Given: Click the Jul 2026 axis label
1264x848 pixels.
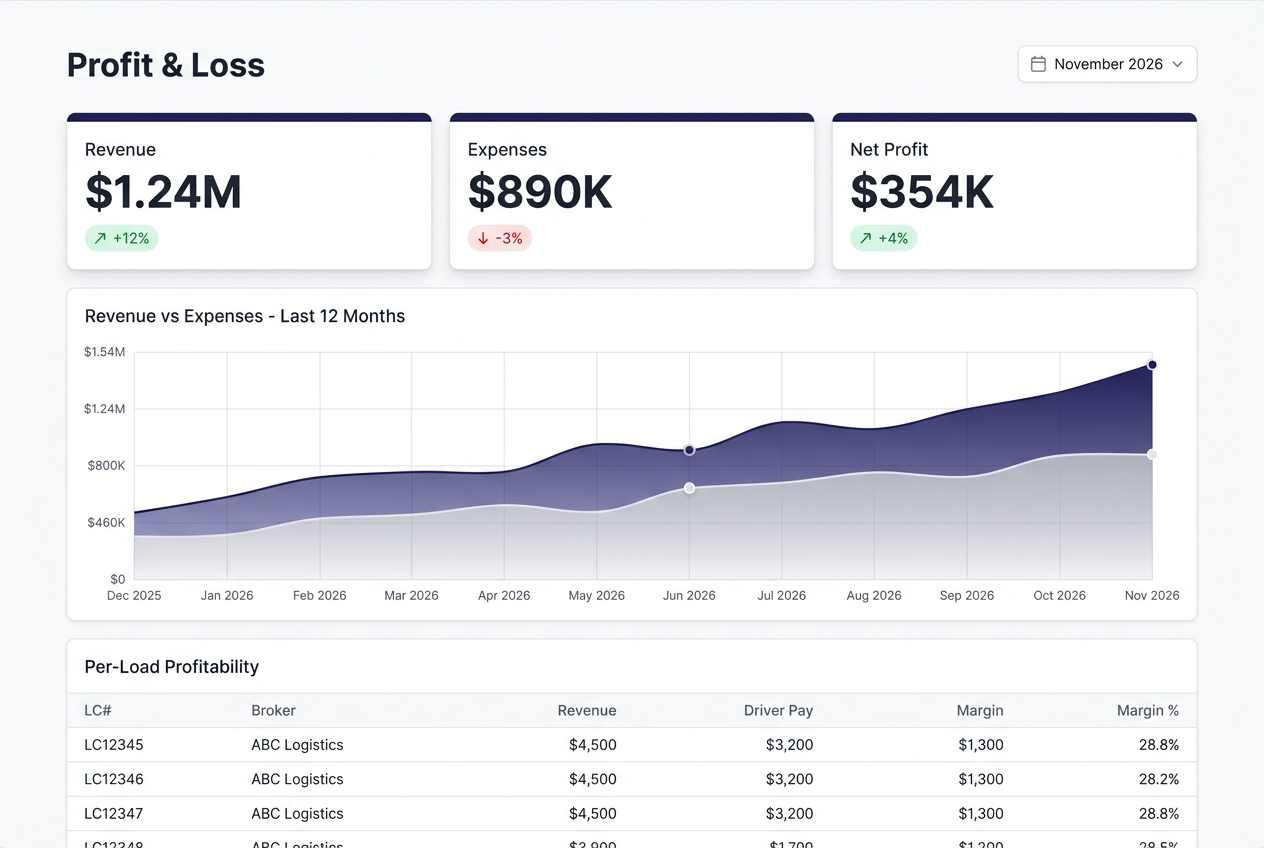Looking at the screenshot, I should [x=782, y=595].
